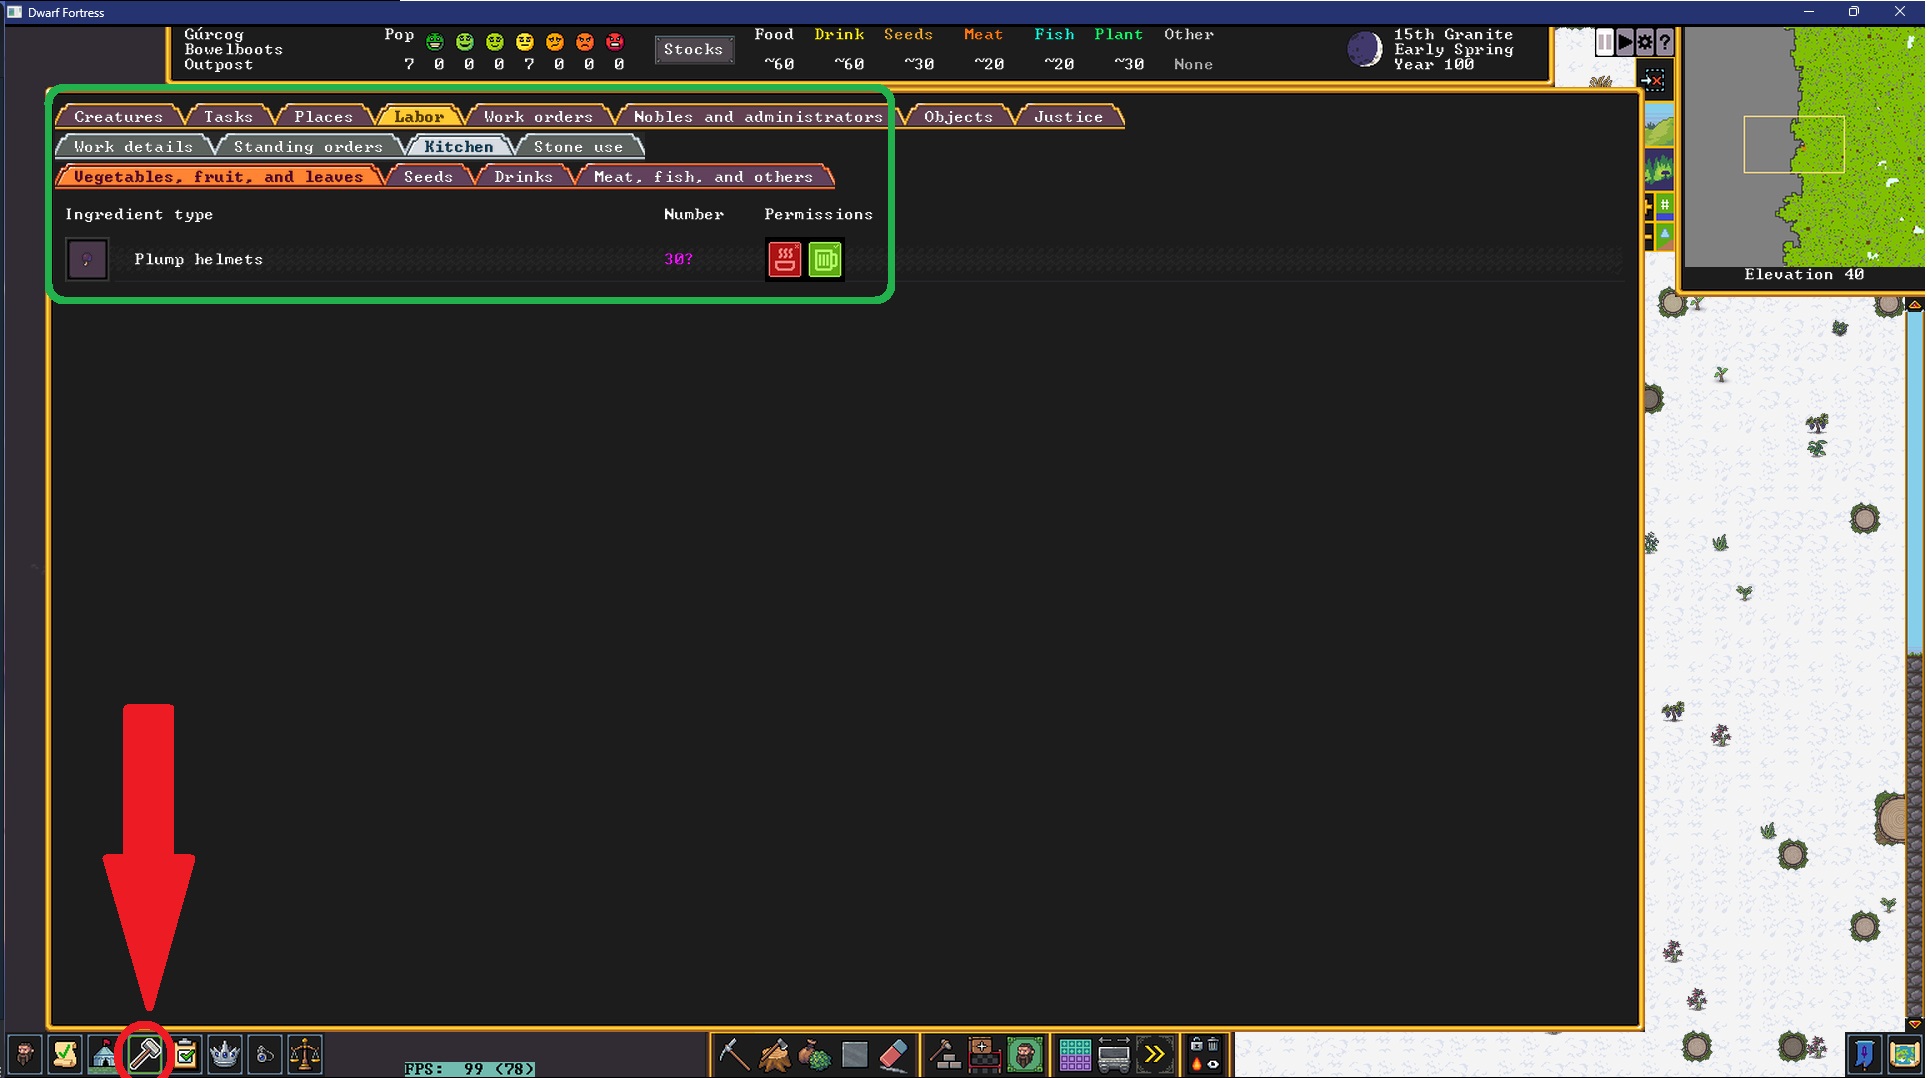Click the '30?' number value
Screen dimensions: 1928x1078
point(678,259)
